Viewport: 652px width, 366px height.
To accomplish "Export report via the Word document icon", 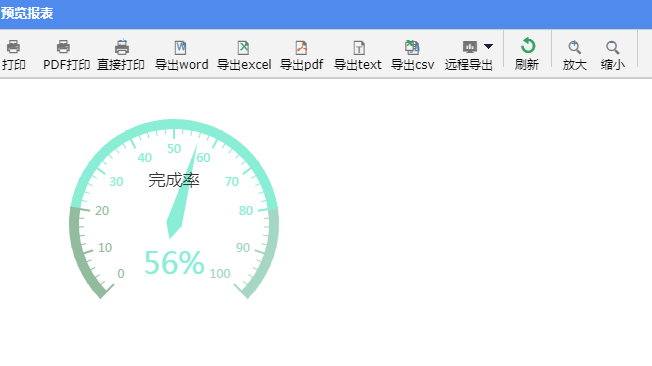I will coord(180,47).
